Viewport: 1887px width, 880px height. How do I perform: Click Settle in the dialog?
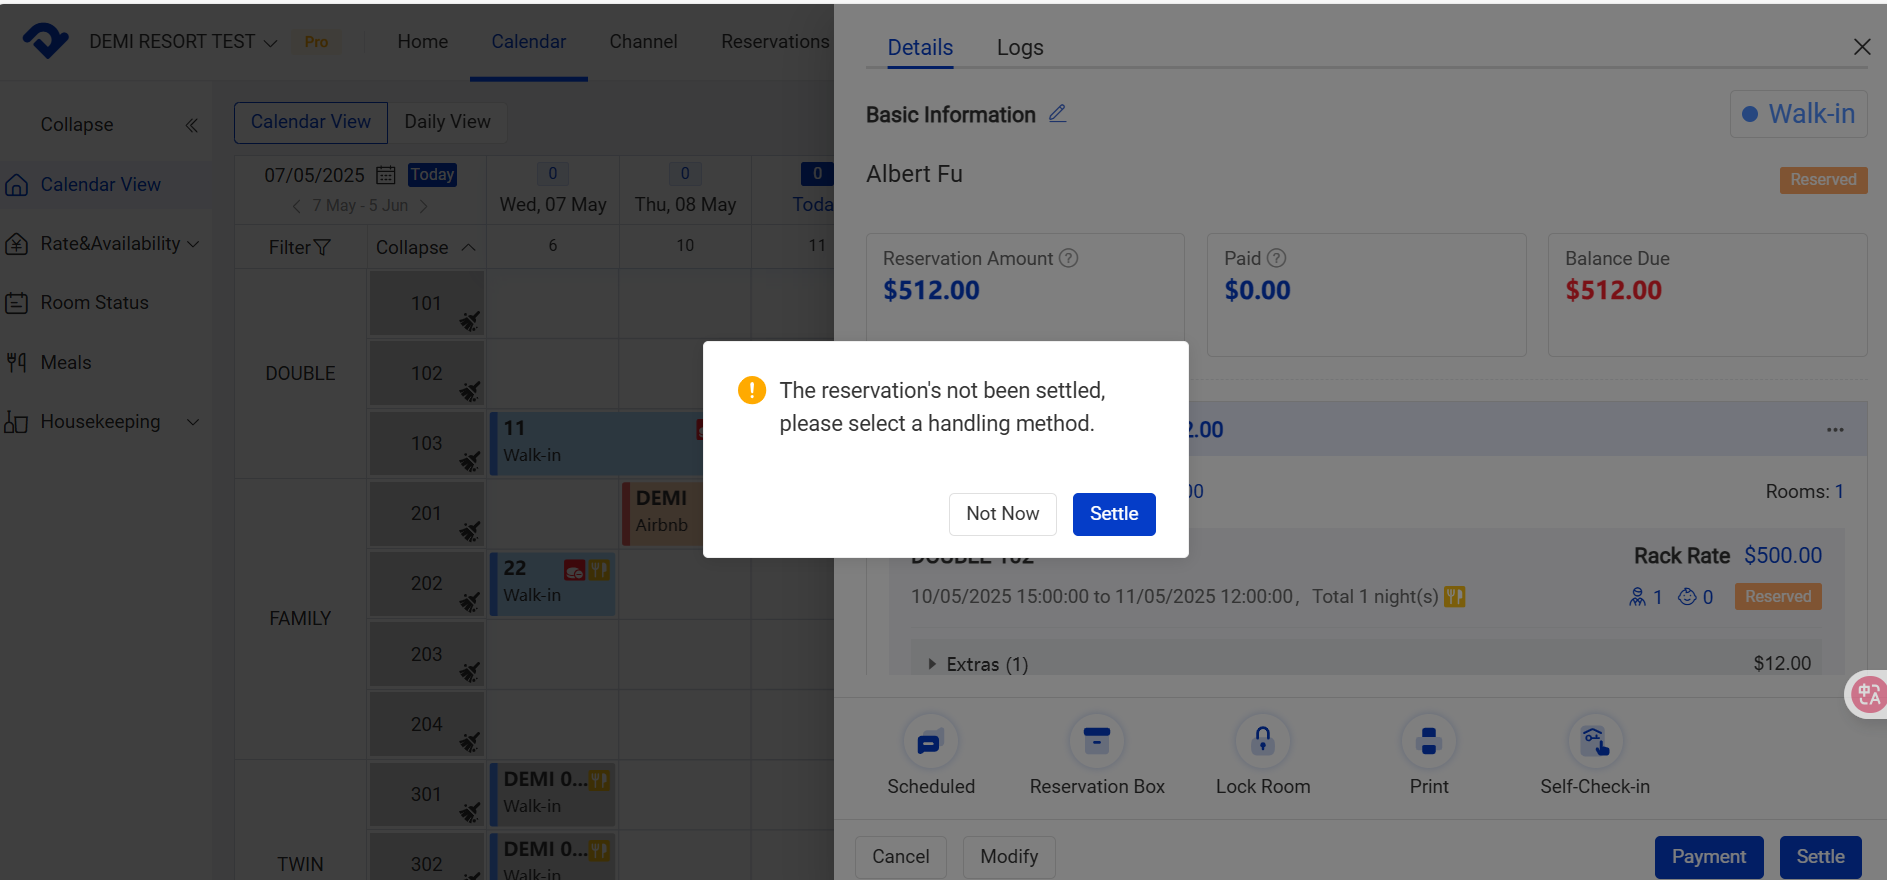coord(1113,514)
